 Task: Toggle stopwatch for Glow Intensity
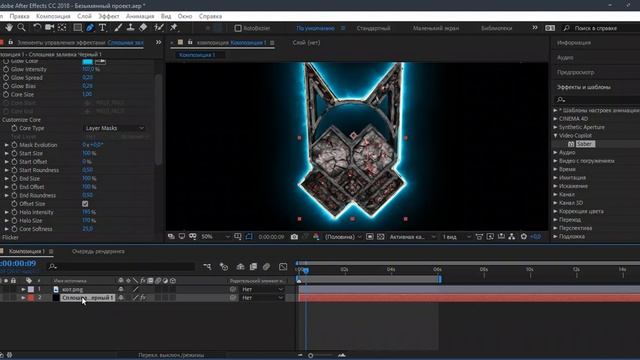(6, 69)
